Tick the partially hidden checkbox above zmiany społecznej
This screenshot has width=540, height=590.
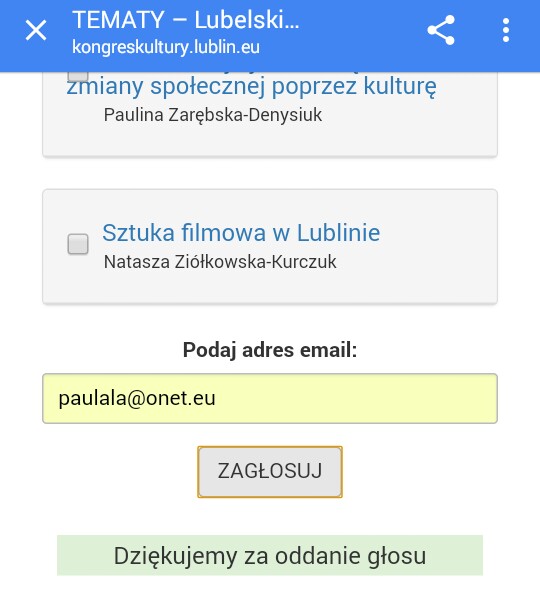(x=78, y=76)
